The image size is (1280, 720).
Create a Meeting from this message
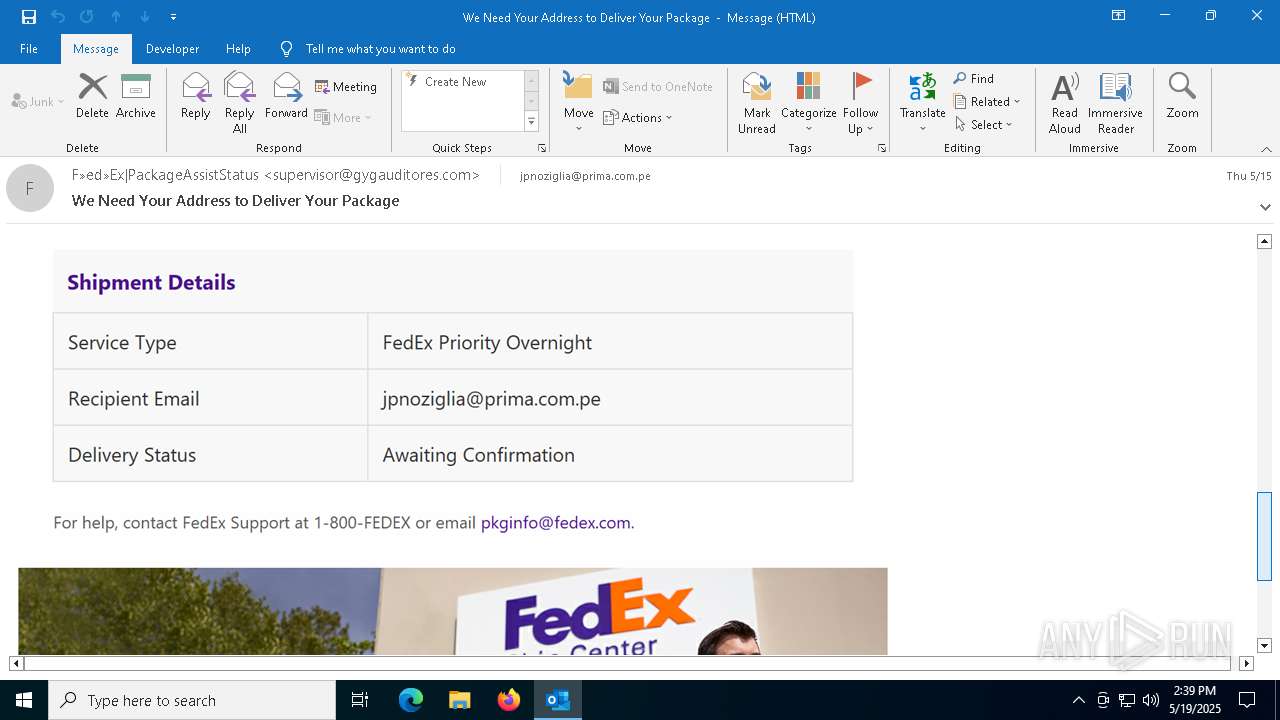tap(346, 87)
